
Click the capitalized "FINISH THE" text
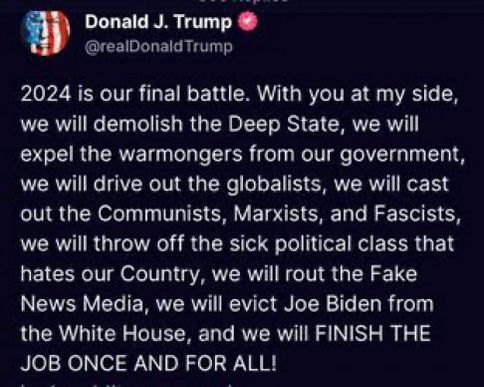(373, 334)
